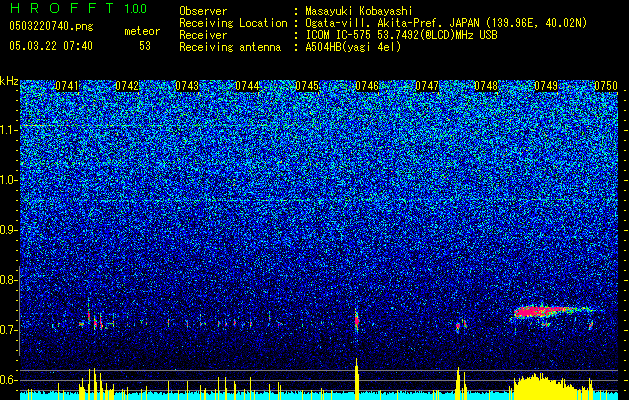Click the 0.8 frequency axis label

pyautogui.click(x=8, y=280)
